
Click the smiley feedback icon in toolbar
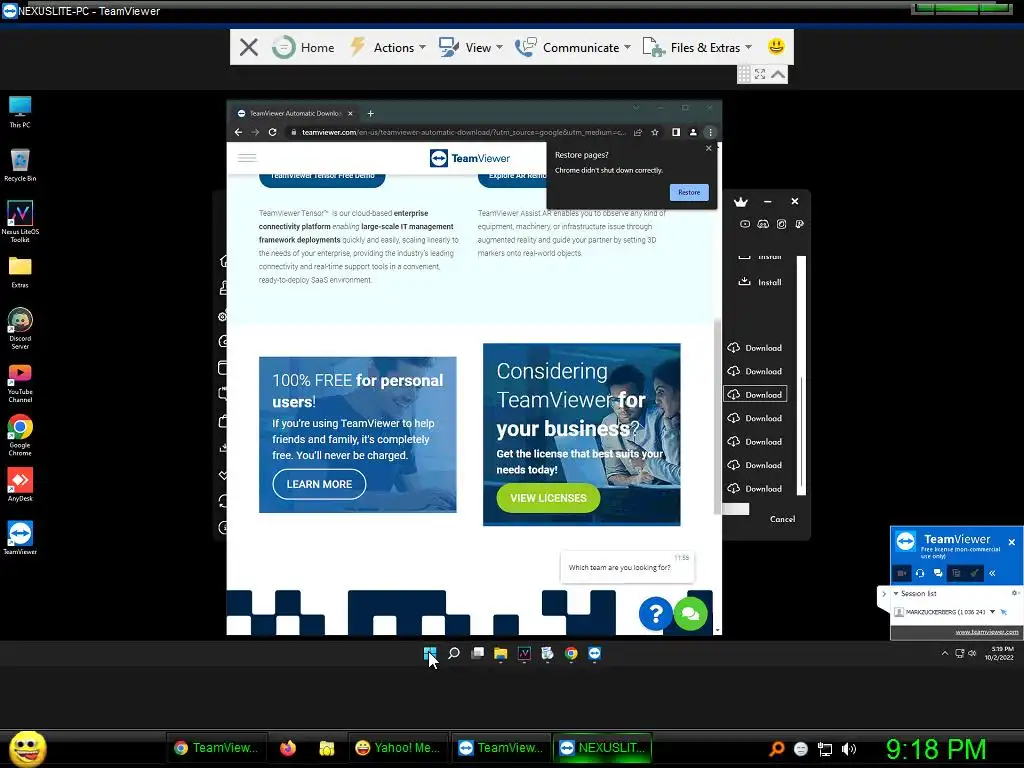(x=776, y=46)
